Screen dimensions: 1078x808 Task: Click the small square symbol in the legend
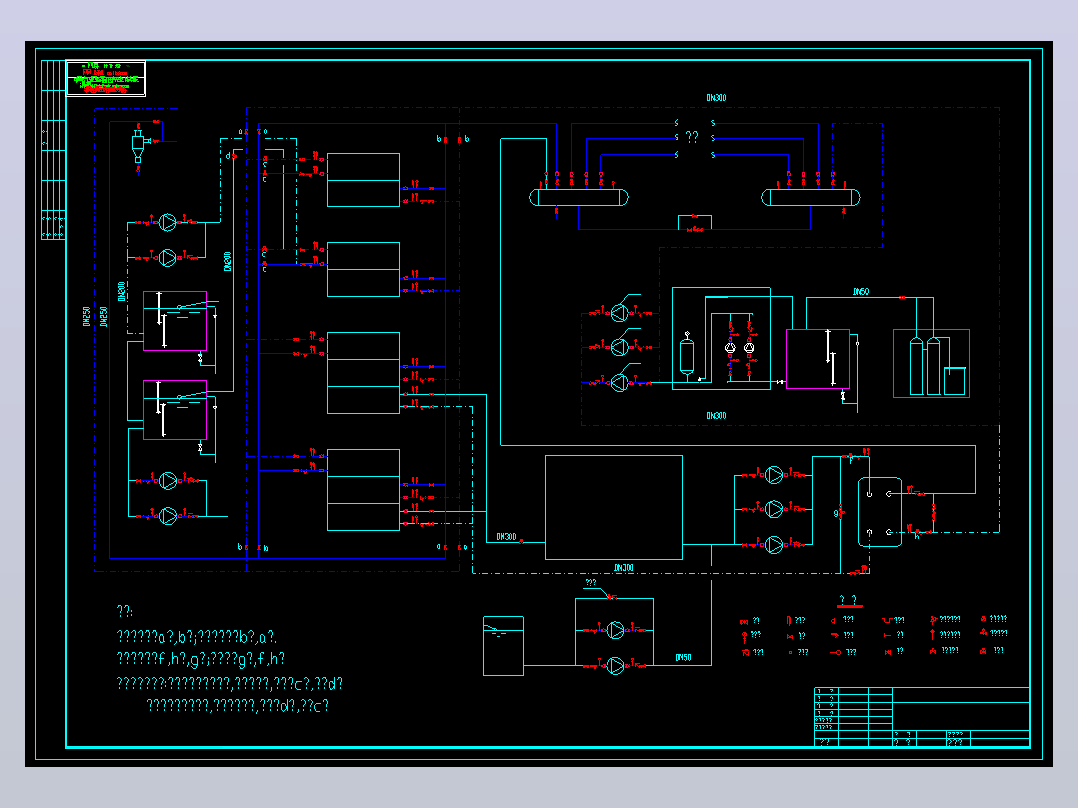791,652
